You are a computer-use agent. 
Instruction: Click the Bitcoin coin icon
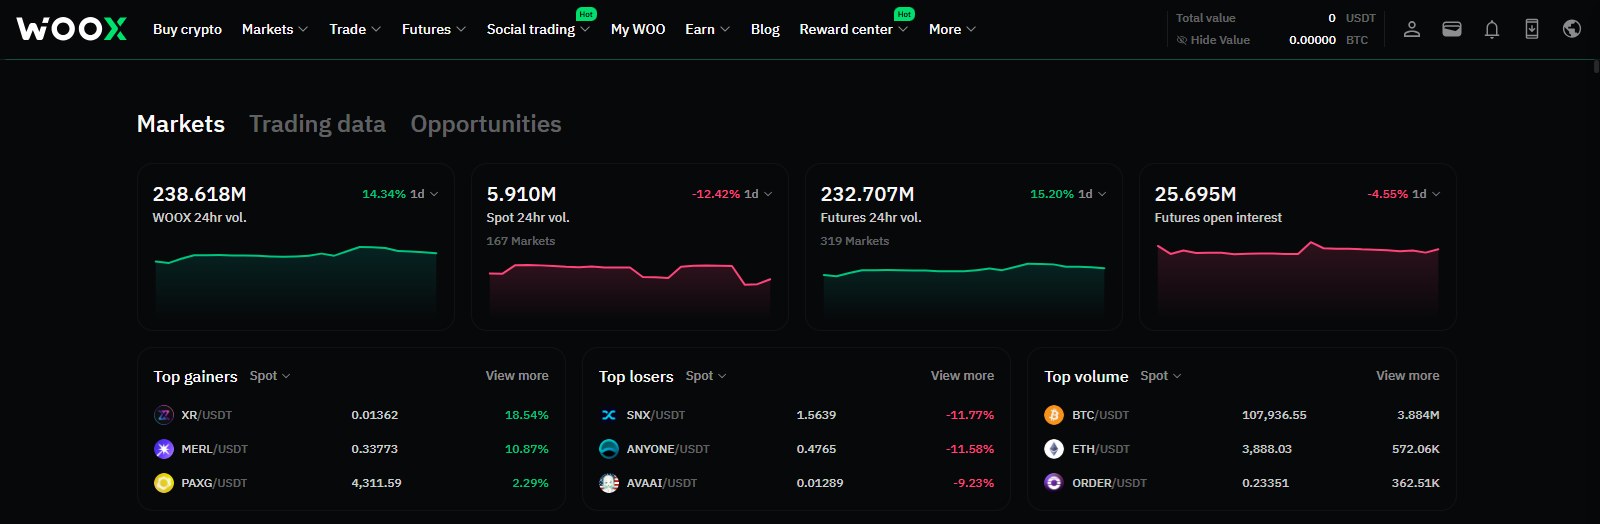[x=1054, y=415]
